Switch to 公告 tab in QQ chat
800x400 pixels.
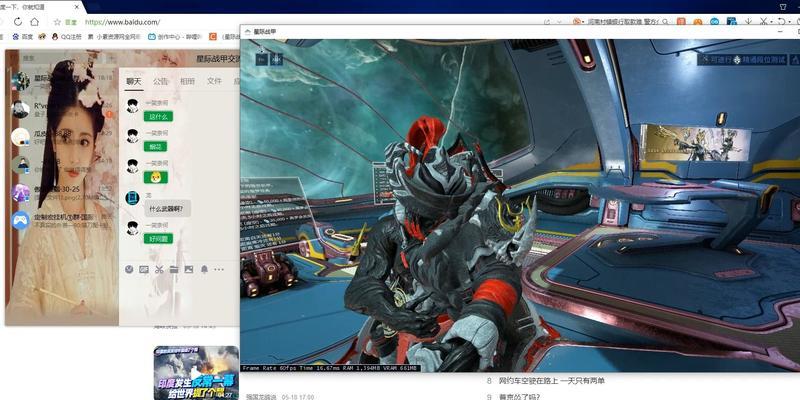coord(161,81)
